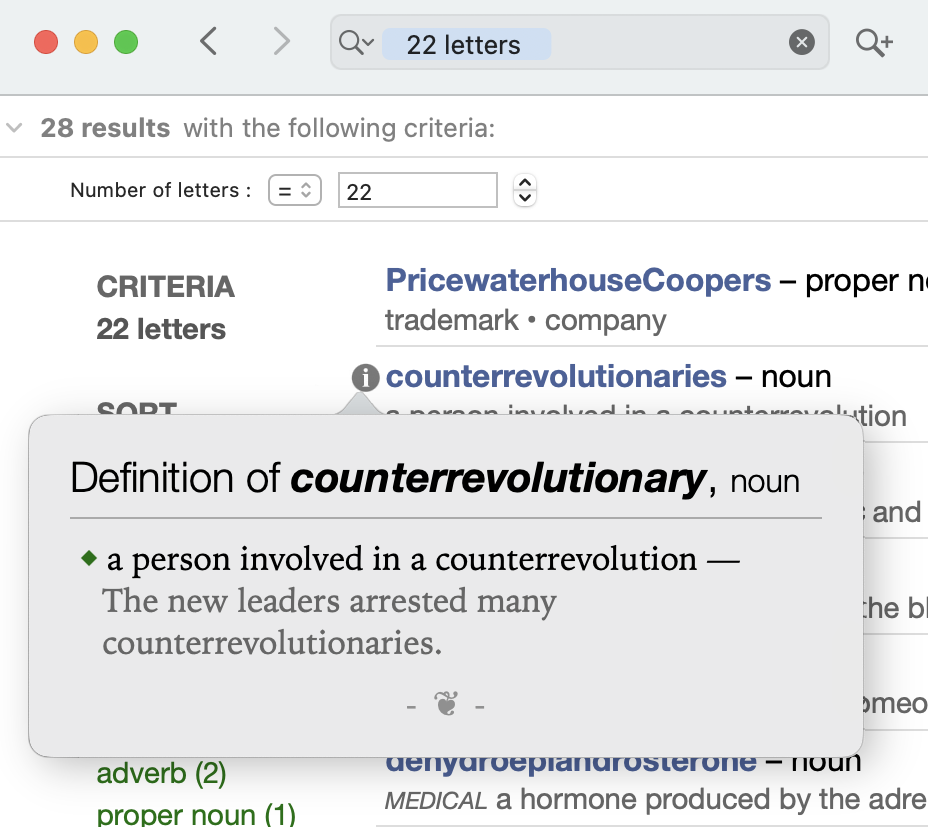Filter results by adverb (2)
Screen dimensions: 928x827
(161, 773)
